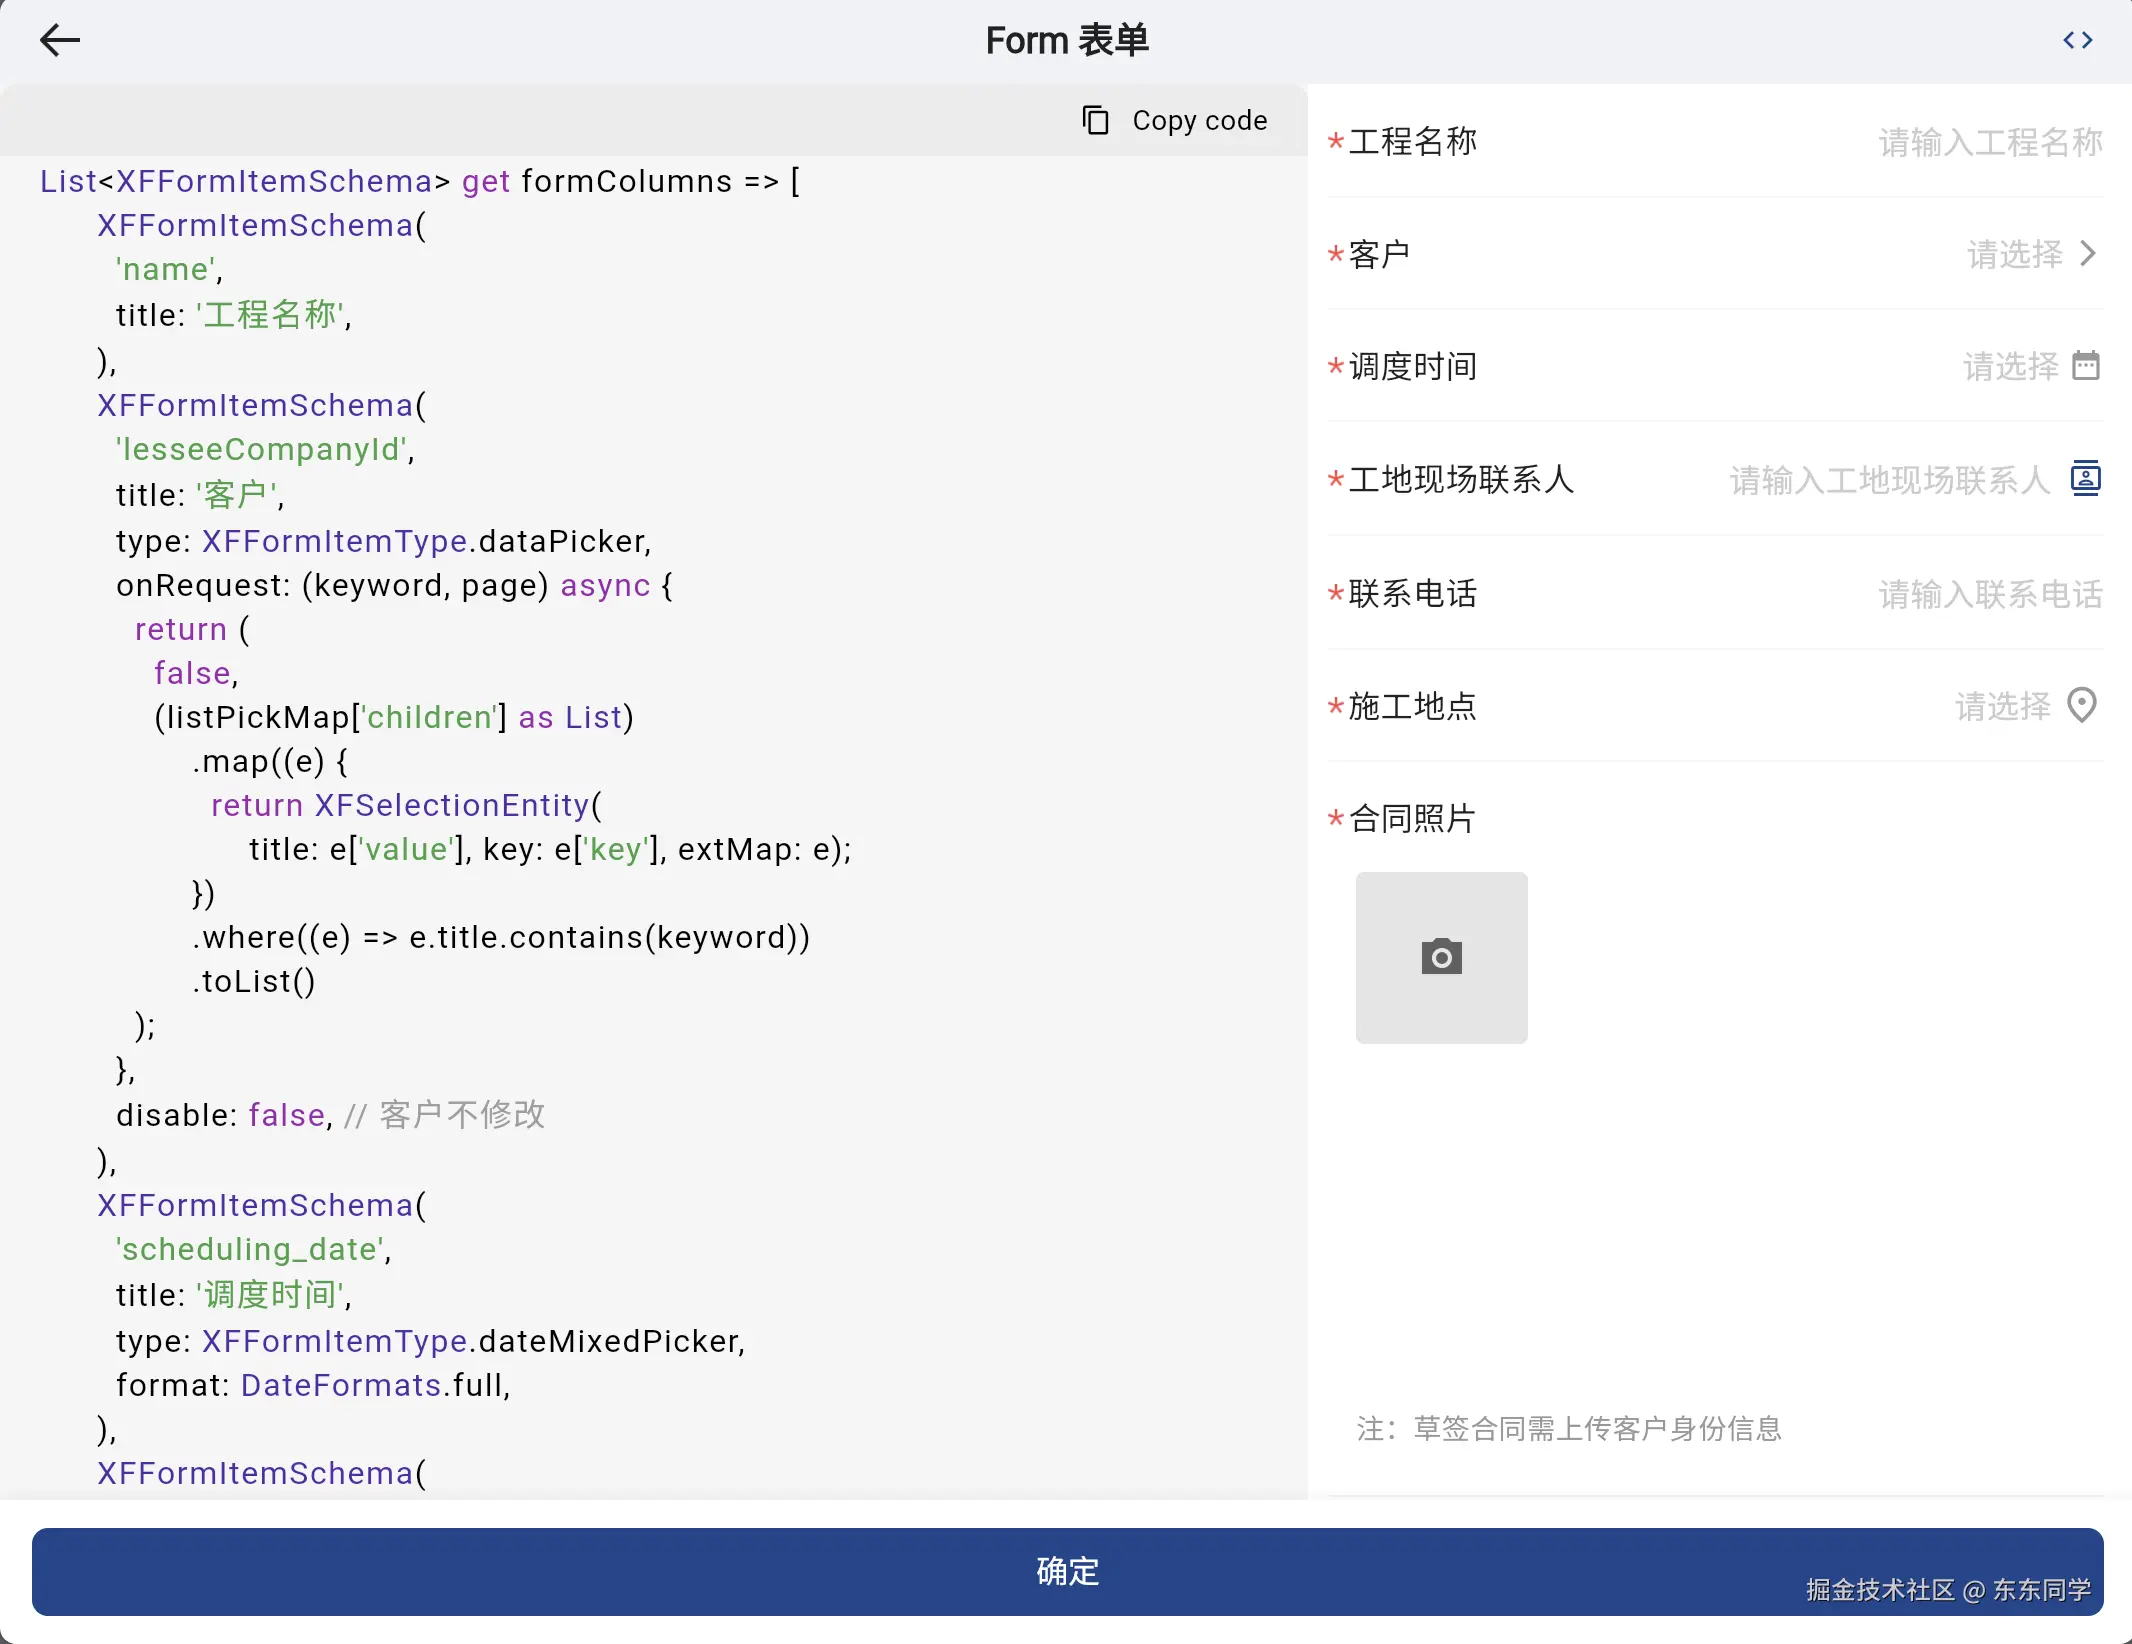
Task: Click the Copy code text button
Action: click(1199, 121)
